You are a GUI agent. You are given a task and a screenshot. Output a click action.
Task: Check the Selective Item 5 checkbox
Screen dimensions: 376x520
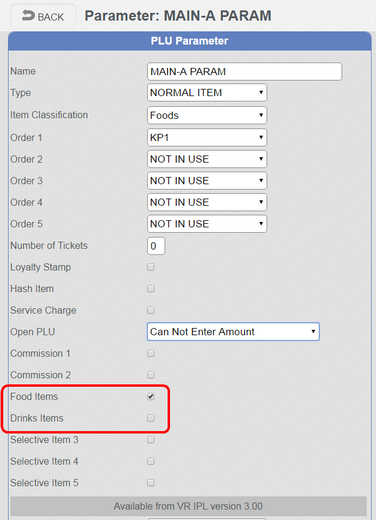(151, 483)
